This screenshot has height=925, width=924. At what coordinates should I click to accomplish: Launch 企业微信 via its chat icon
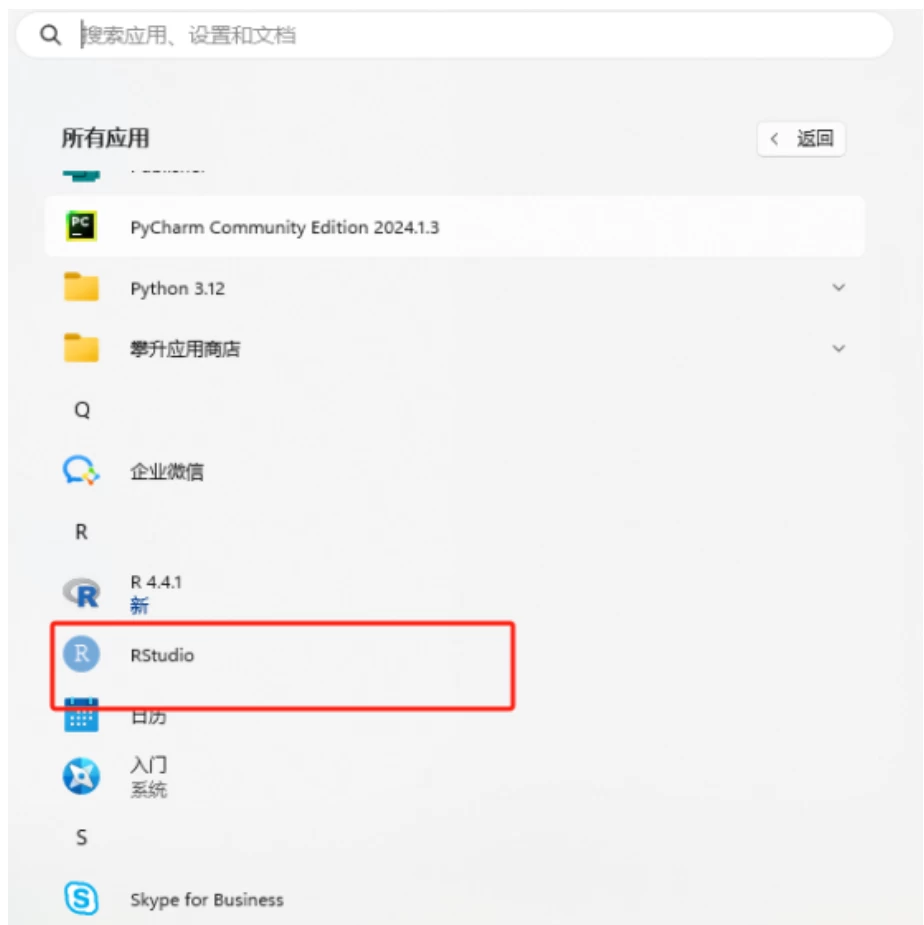[x=81, y=471]
